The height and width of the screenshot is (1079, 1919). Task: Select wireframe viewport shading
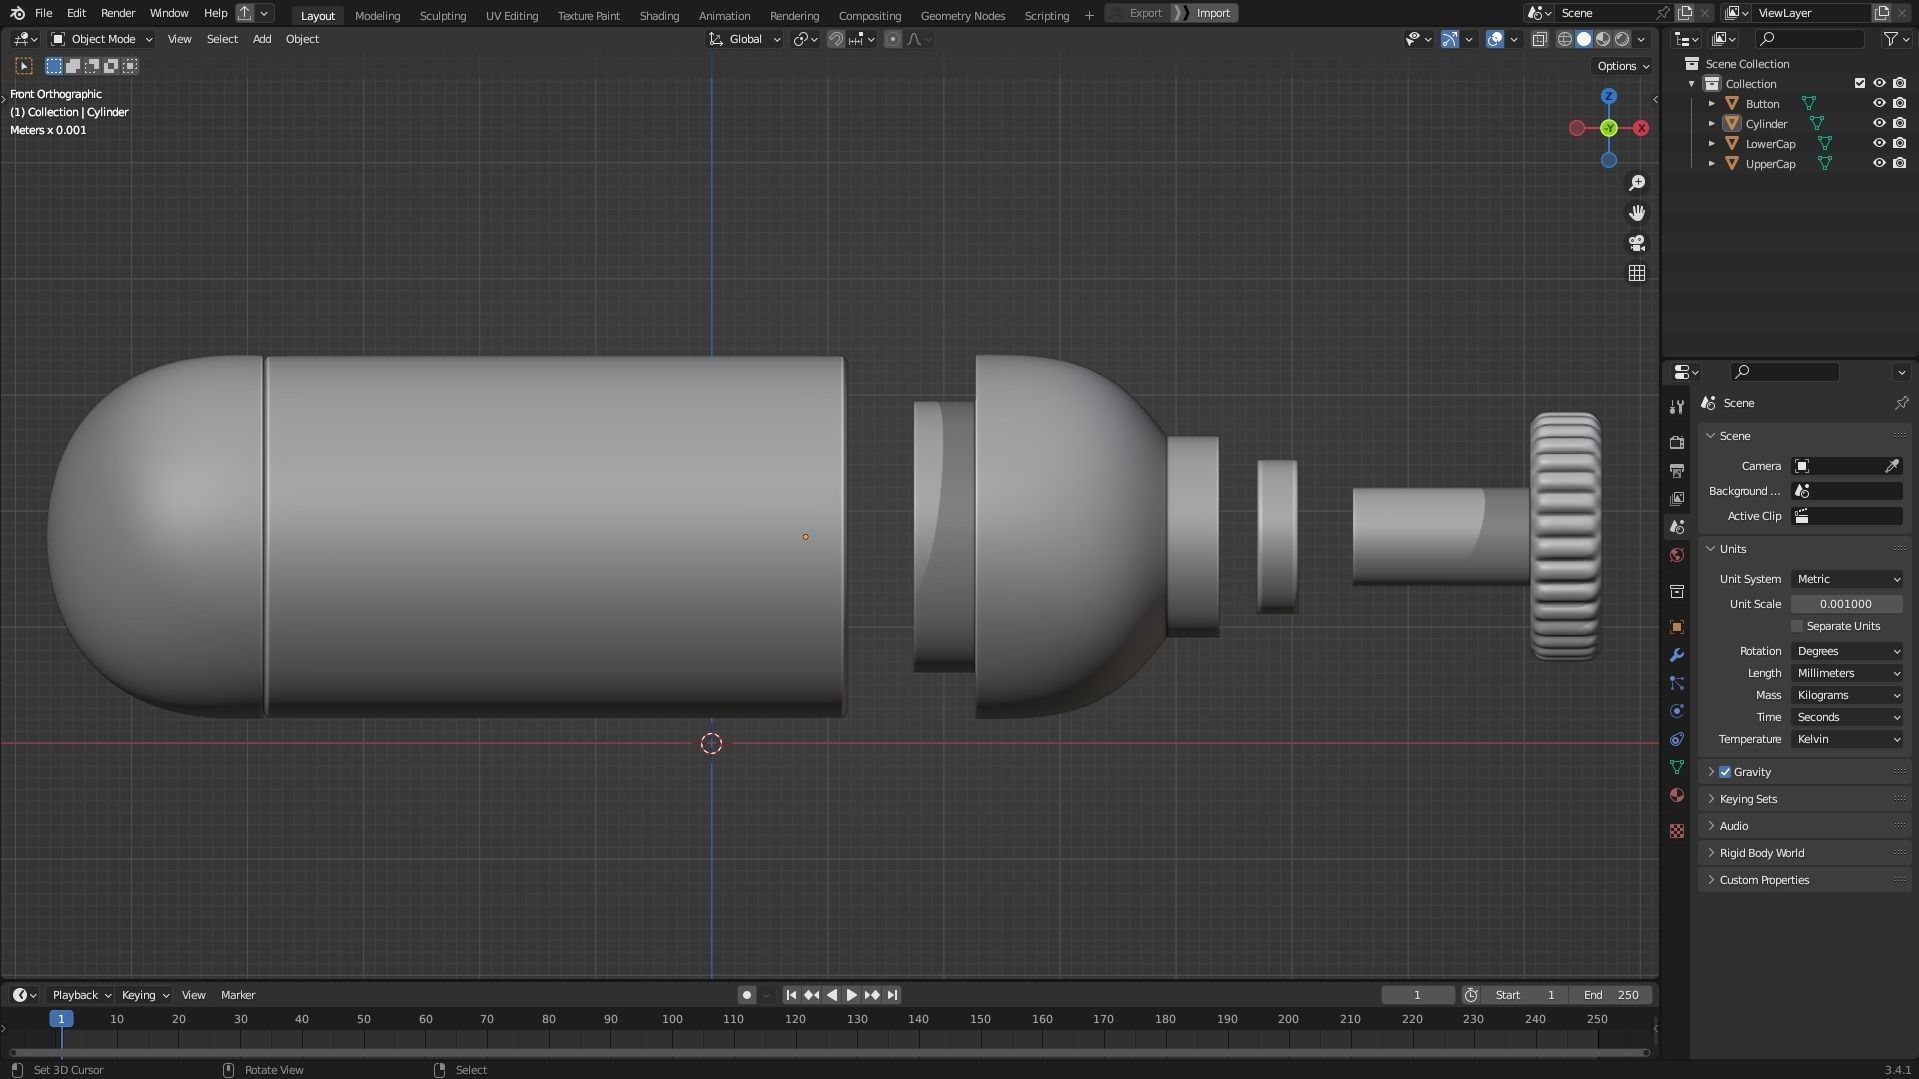(1565, 39)
